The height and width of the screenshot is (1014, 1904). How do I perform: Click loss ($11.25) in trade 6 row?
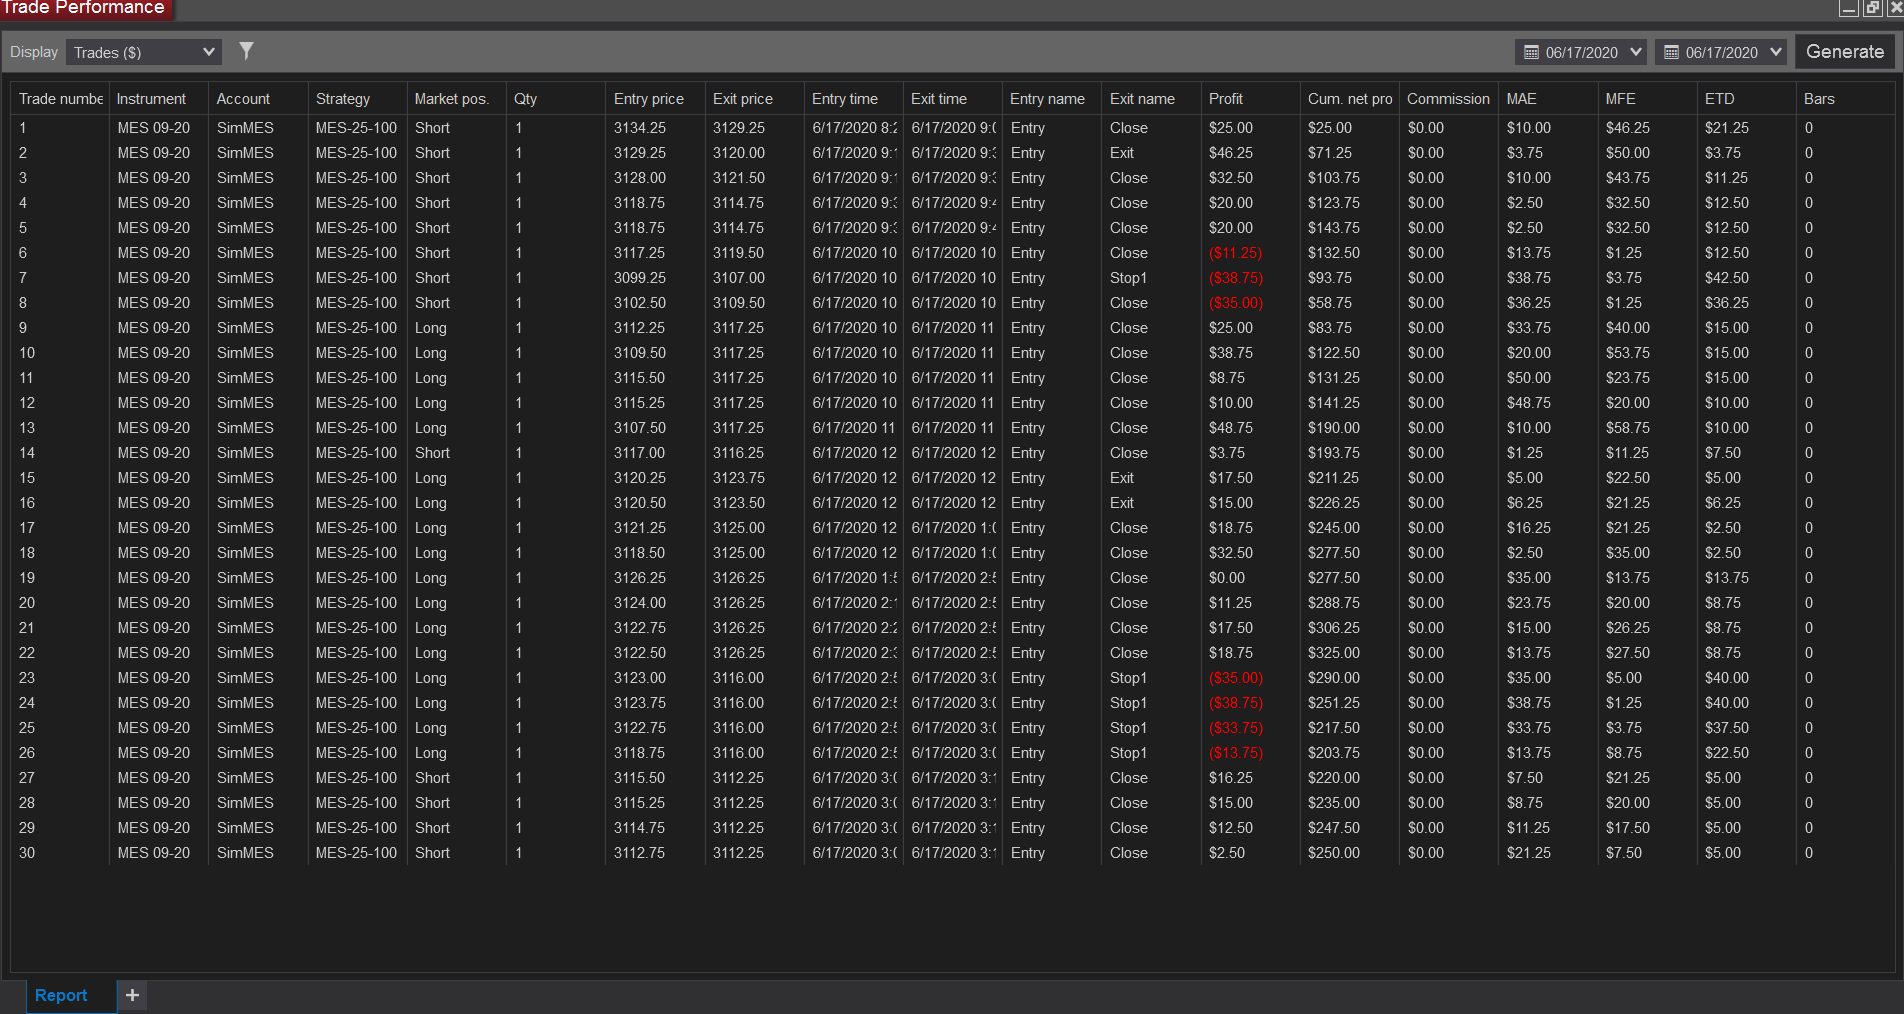coord(1235,253)
